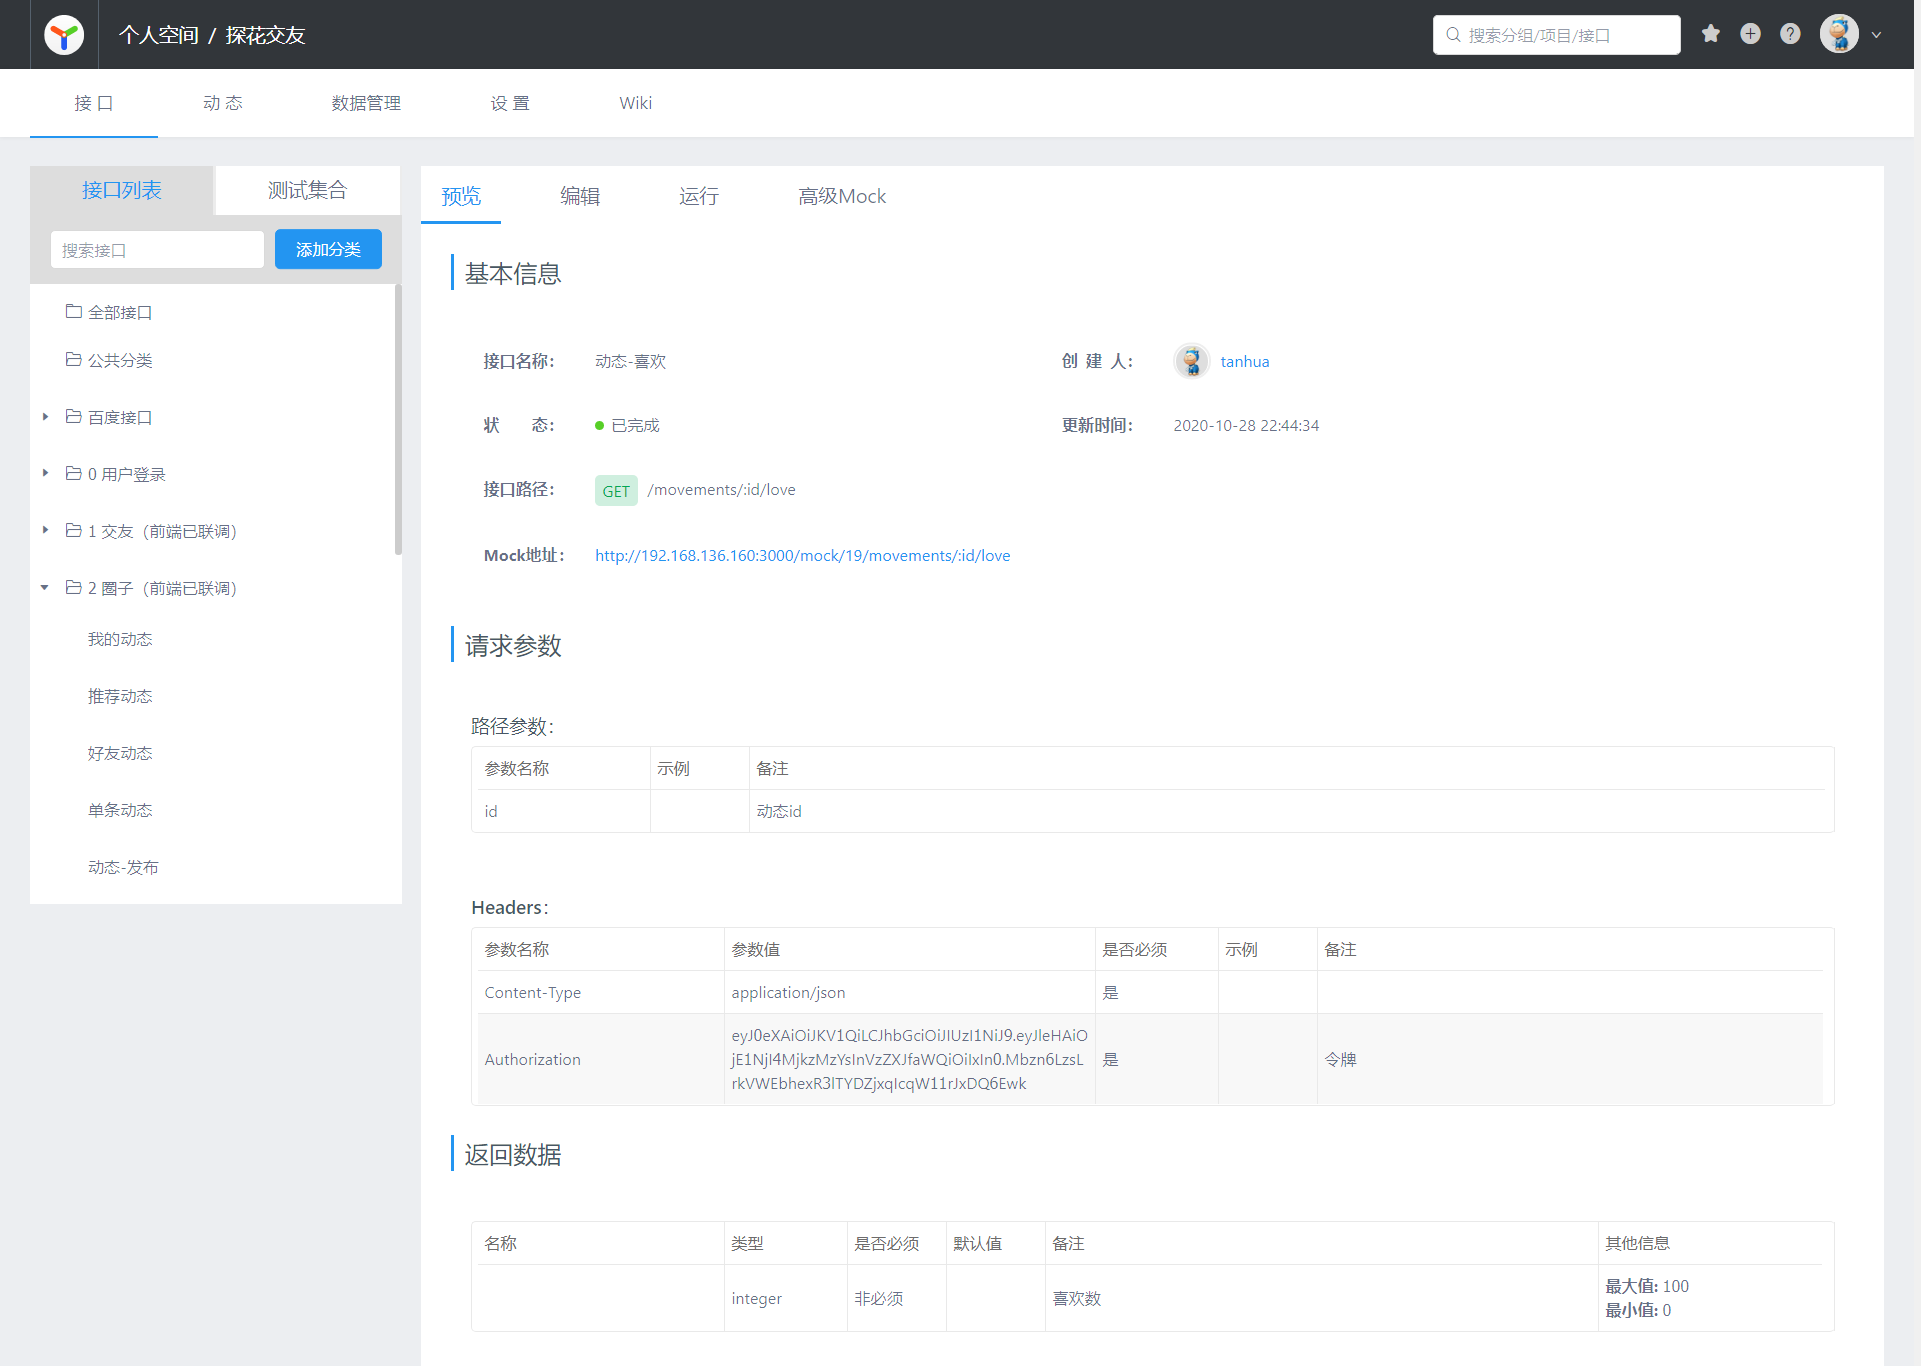
Task: Open 推荐动态 interface
Action: click(x=120, y=696)
